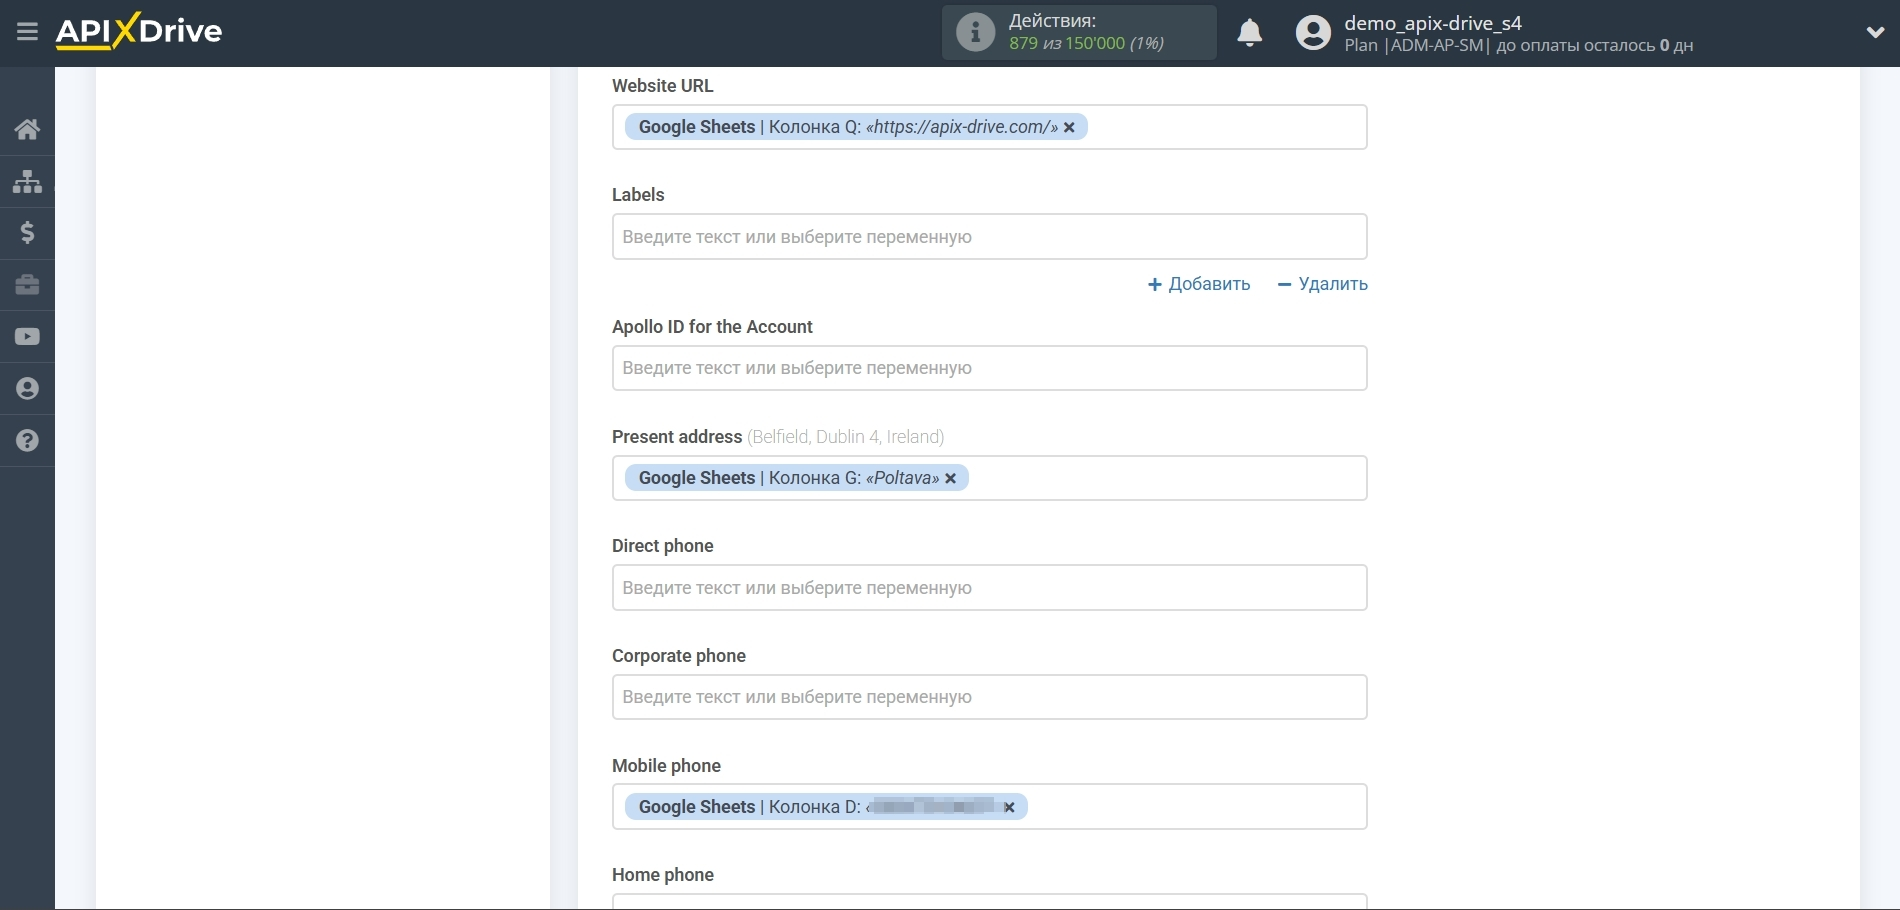Click the Добавить link under Labels
The width and height of the screenshot is (1900, 910).
coord(1199,284)
